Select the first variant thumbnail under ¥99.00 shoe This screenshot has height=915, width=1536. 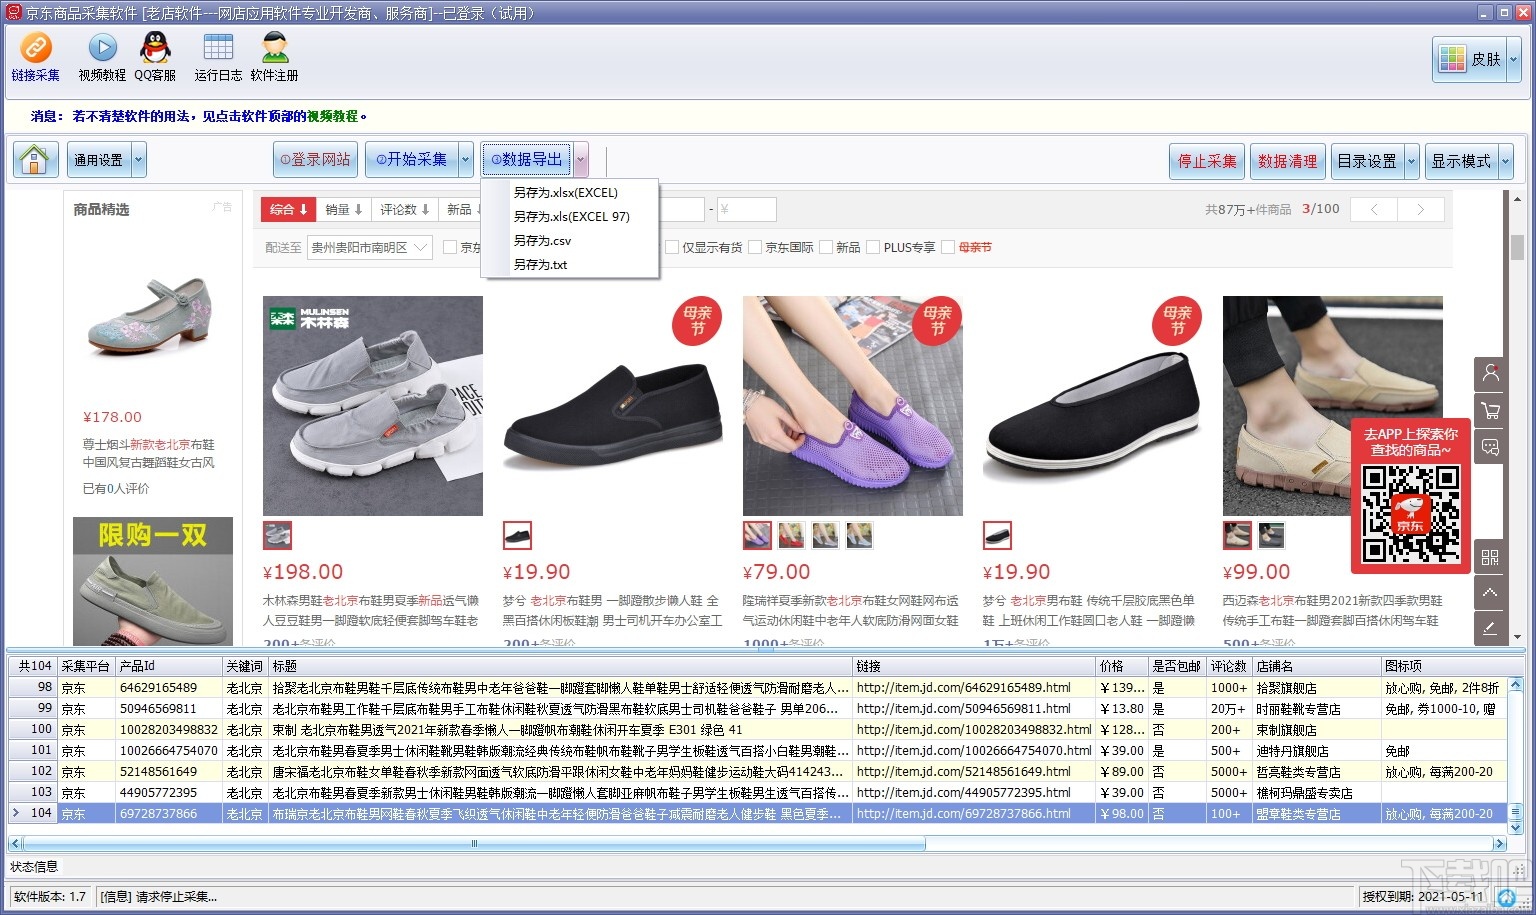click(x=1237, y=536)
